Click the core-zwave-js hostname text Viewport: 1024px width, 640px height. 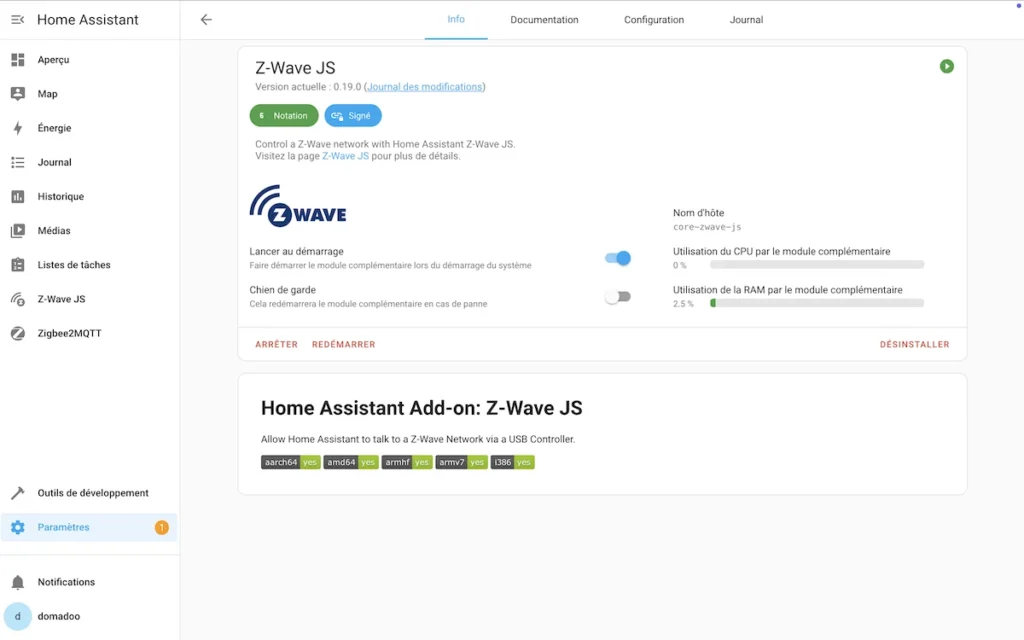tap(707, 227)
